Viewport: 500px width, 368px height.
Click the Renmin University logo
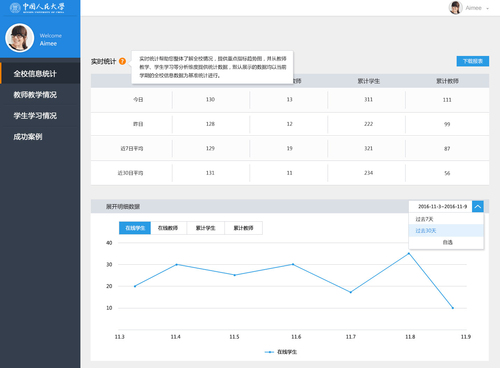click(x=37, y=8)
